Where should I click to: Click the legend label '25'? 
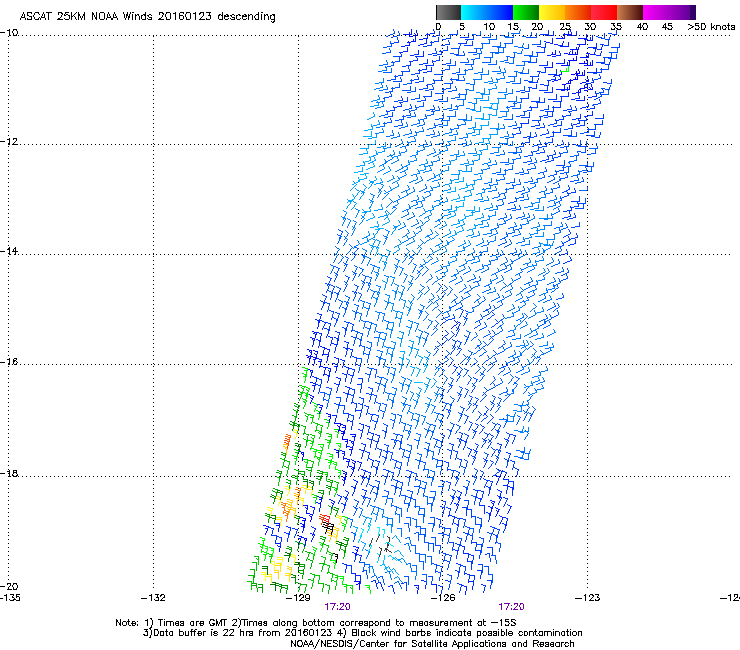click(x=565, y=27)
